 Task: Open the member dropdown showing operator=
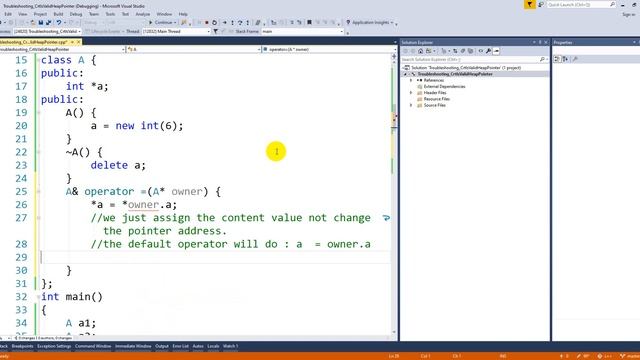click(329, 49)
